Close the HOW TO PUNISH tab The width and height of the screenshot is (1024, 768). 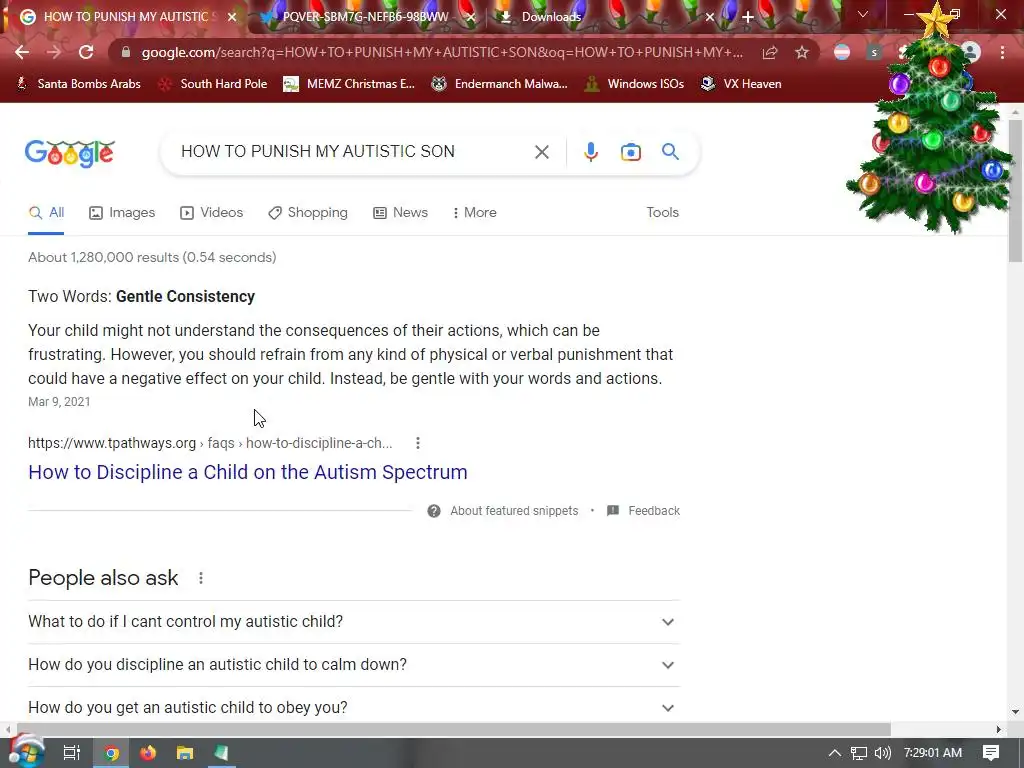click(232, 17)
